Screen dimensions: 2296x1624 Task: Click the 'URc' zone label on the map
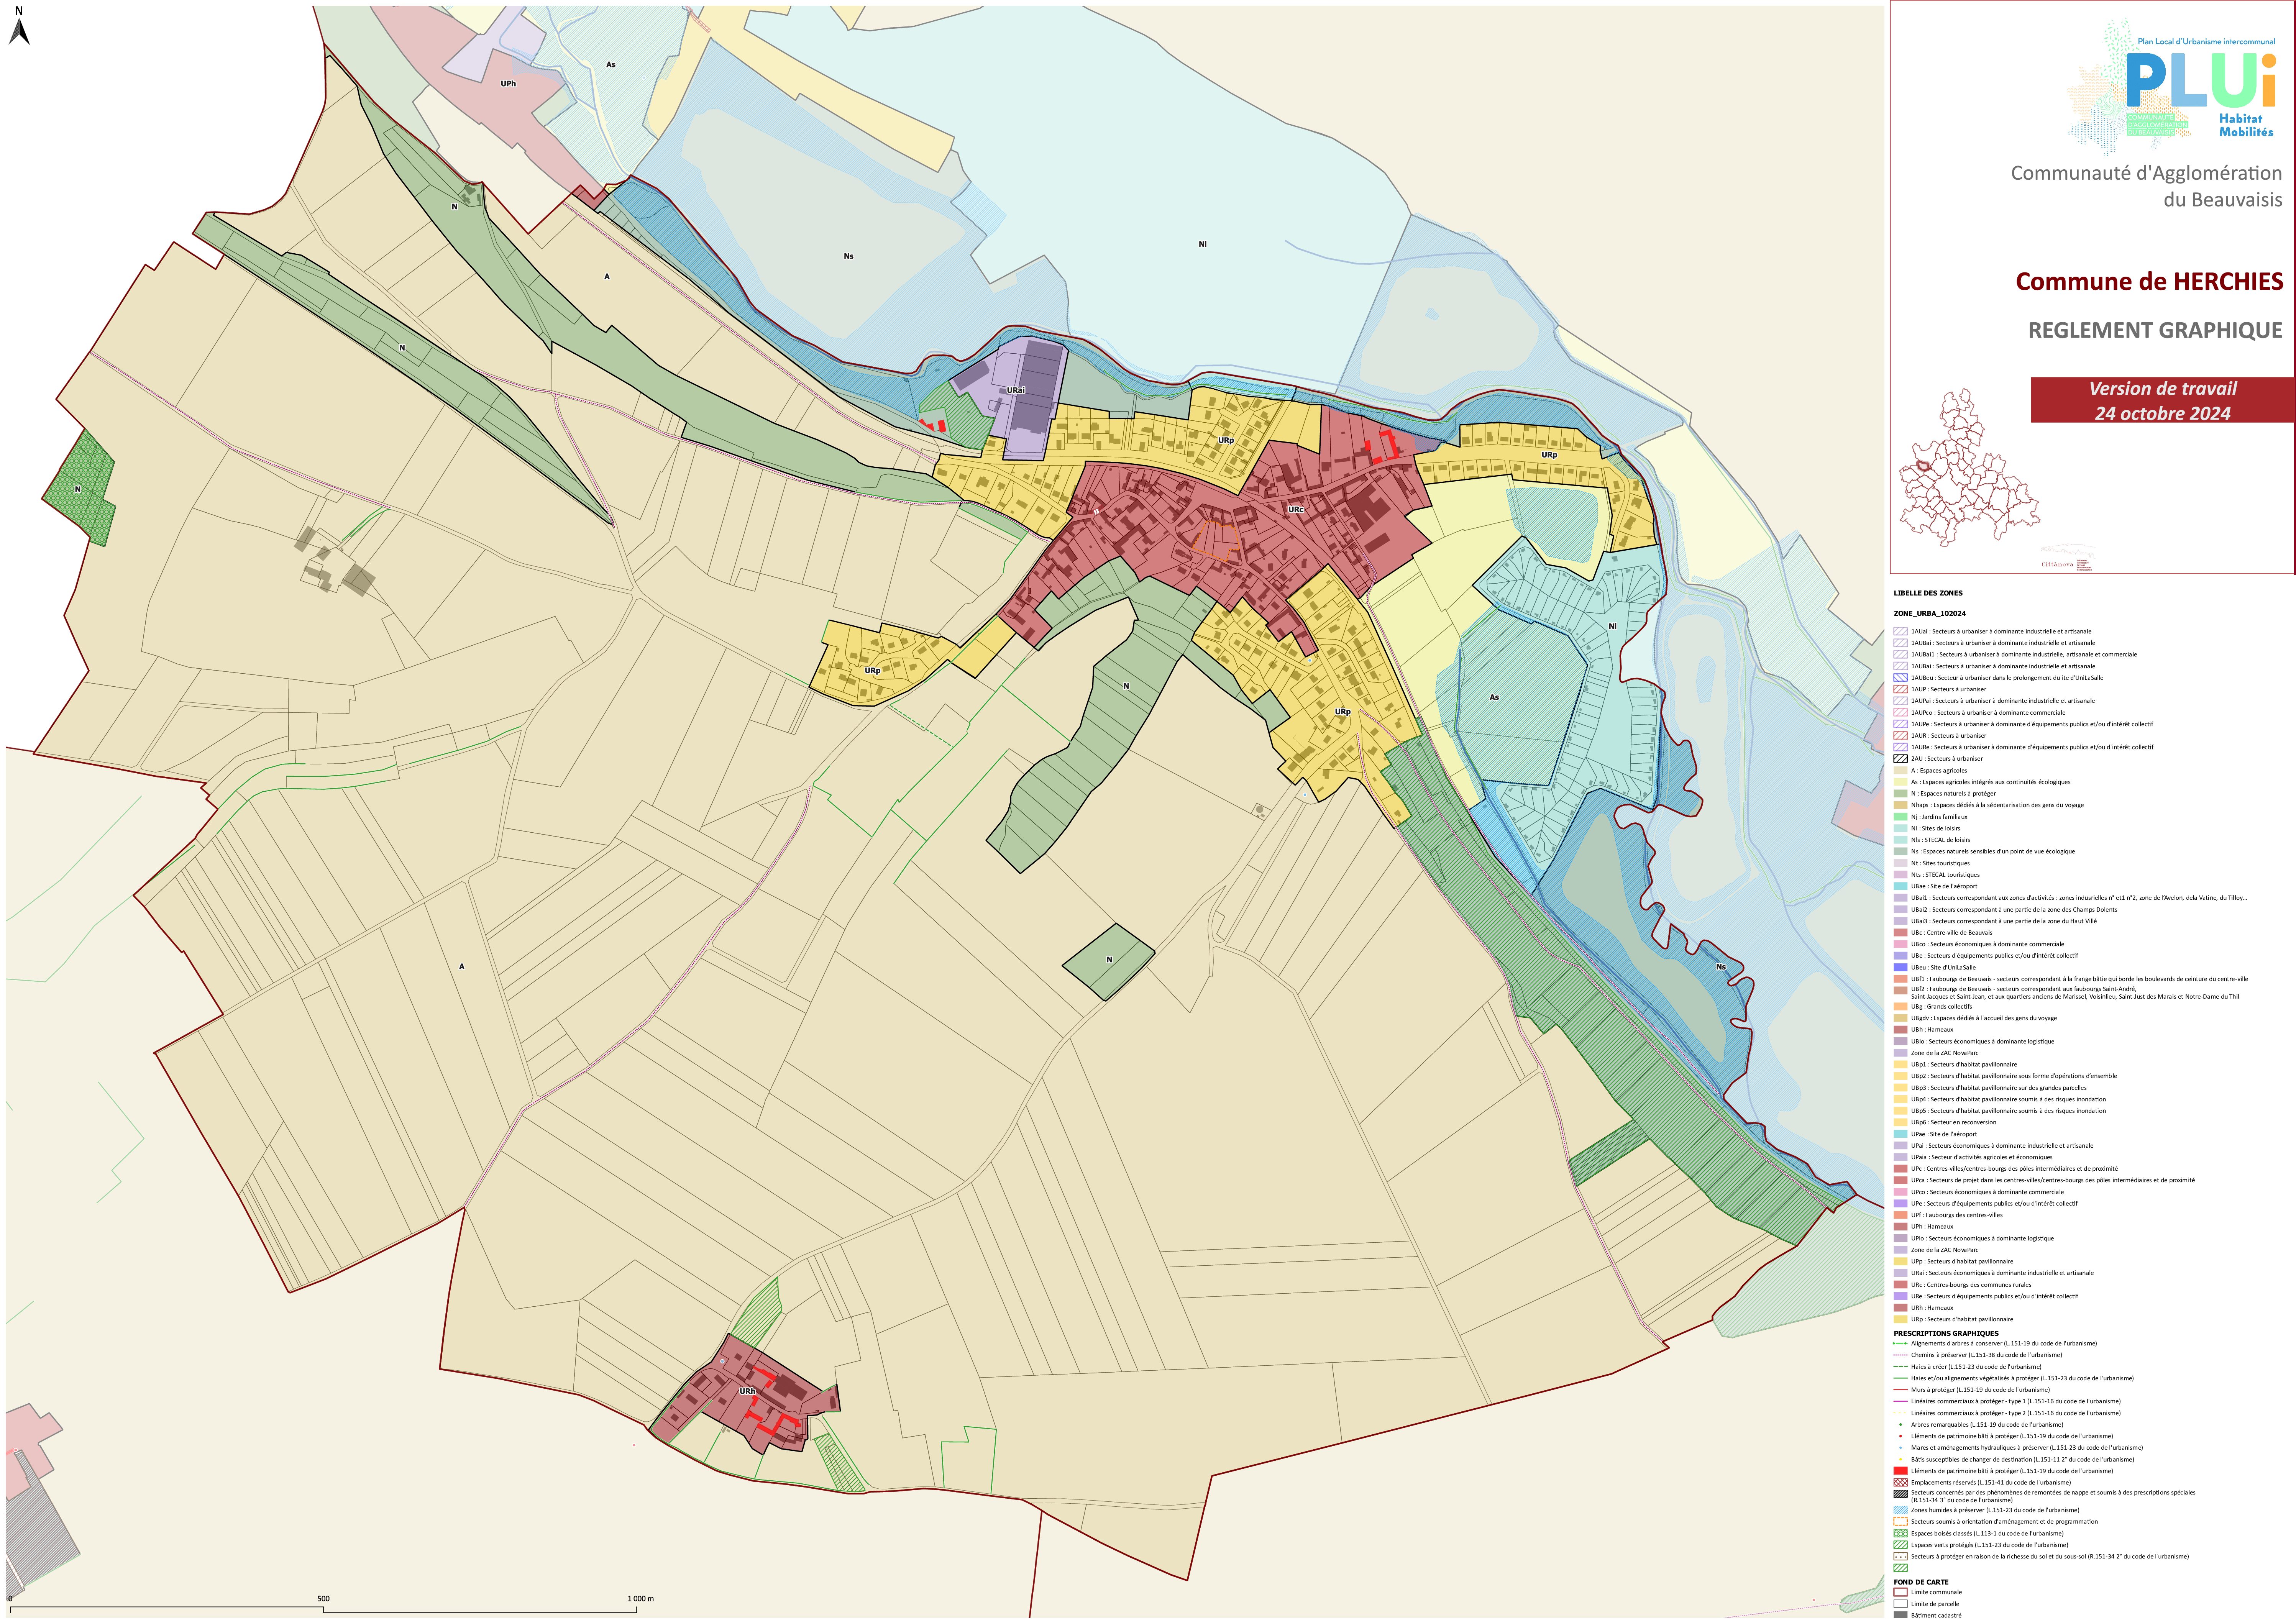(1296, 510)
